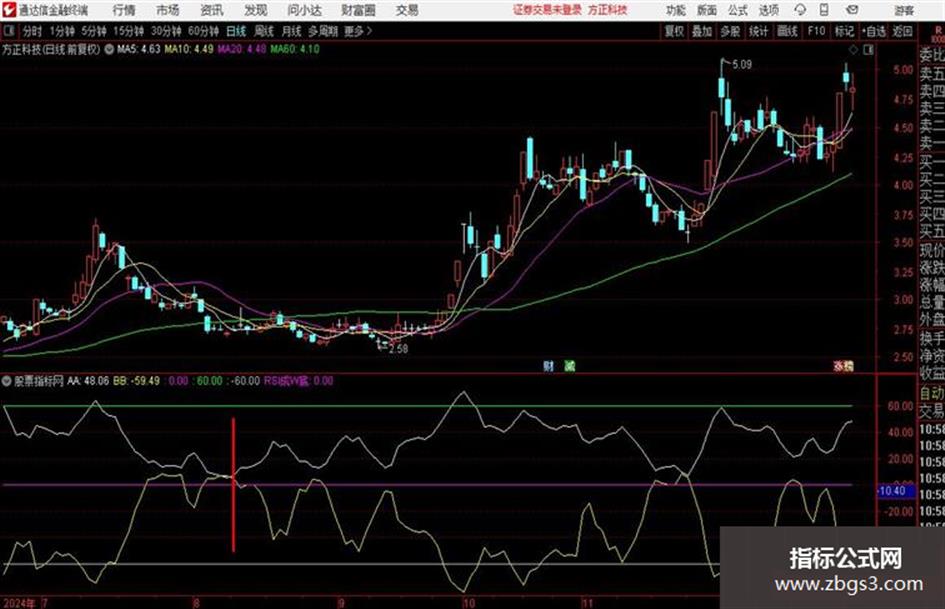
Task: Expand the 股票指标网 sub-chart dropdown circle
Action: (7, 381)
